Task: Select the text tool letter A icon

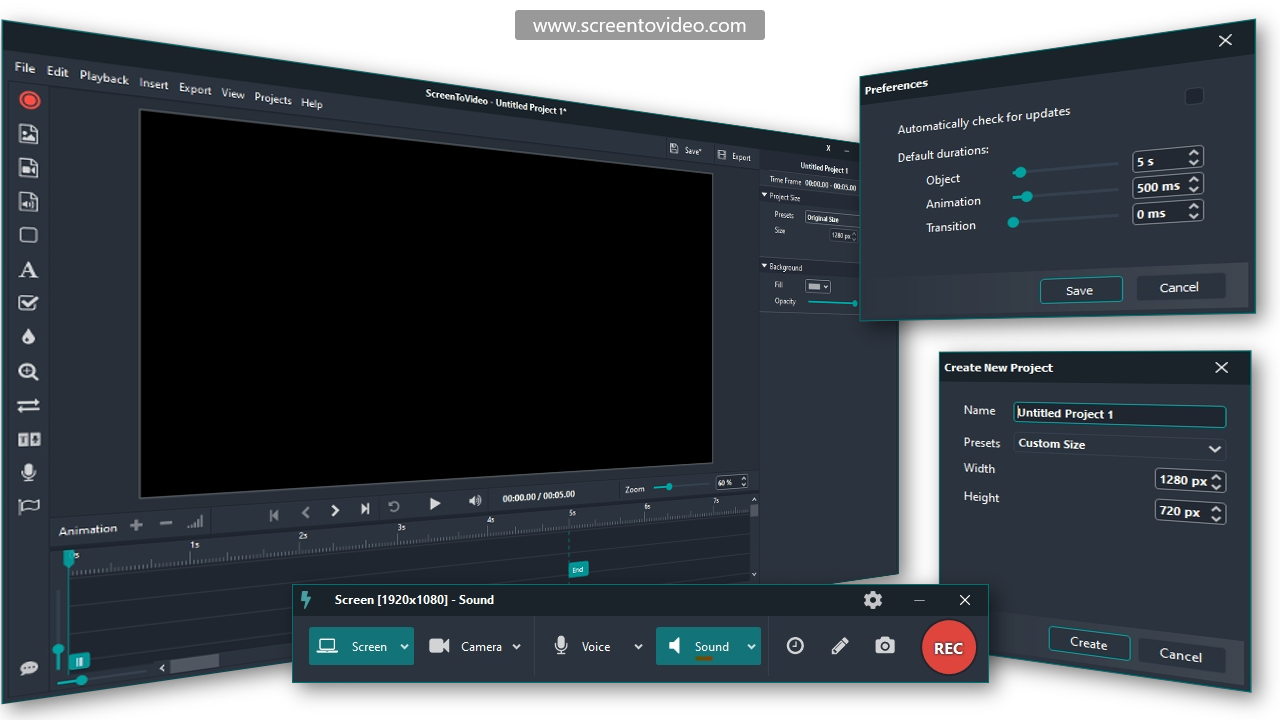Action: (29, 270)
